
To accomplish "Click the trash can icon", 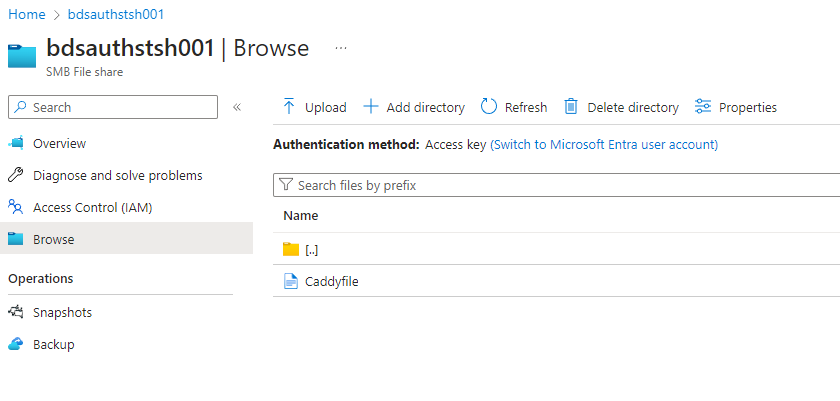I will click(x=571, y=107).
